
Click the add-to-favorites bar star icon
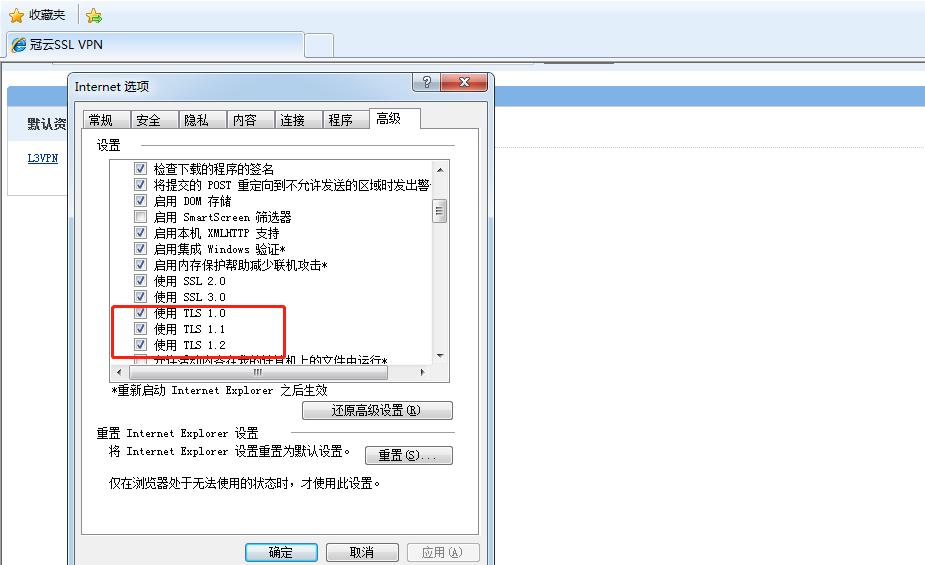(94, 16)
